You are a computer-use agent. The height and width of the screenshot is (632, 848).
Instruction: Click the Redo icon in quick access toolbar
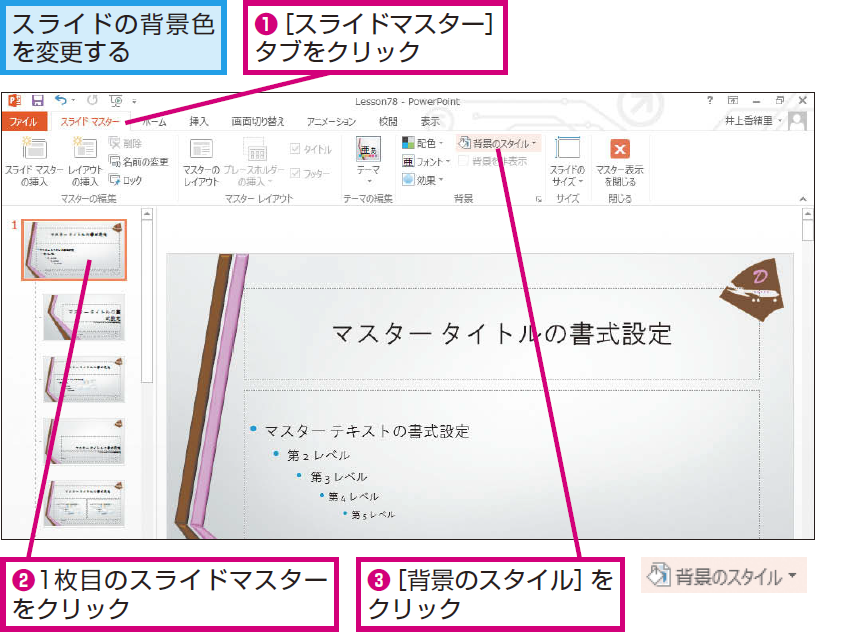(x=92, y=100)
